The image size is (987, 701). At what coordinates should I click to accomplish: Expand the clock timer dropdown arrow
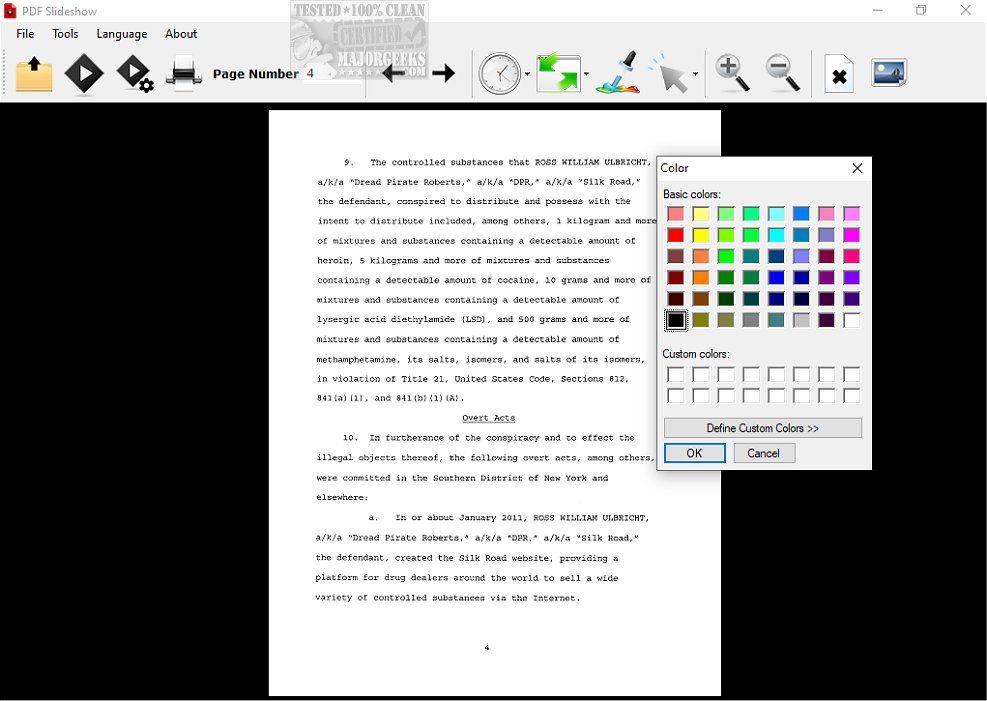(527, 74)
